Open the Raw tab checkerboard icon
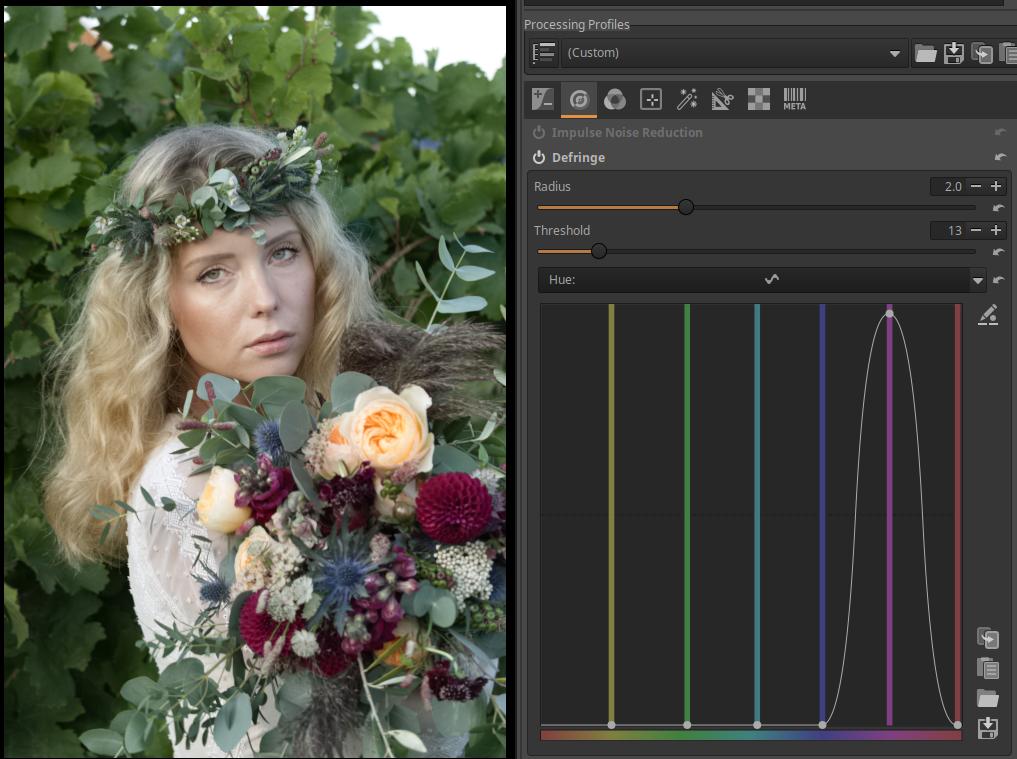Viewport: 1017px width, 759px height. pos(759,99)
